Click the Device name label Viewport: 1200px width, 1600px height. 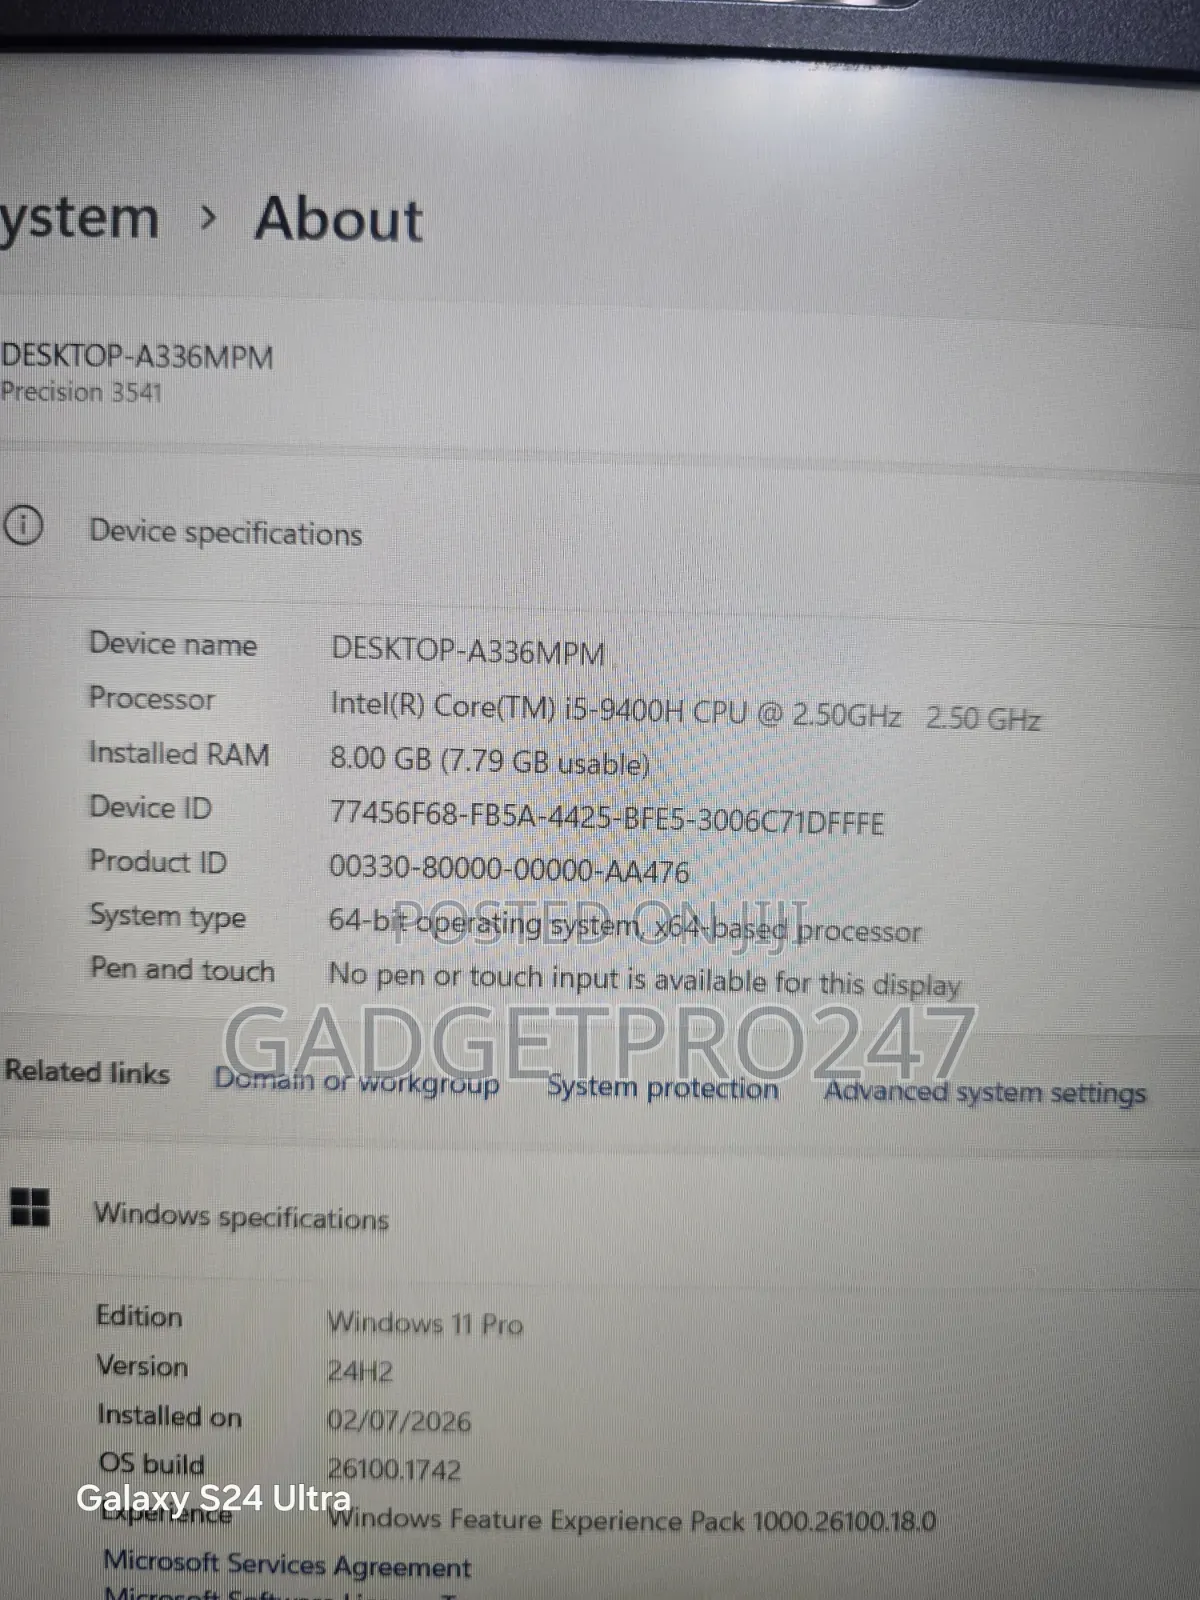(x=173, y=643)
